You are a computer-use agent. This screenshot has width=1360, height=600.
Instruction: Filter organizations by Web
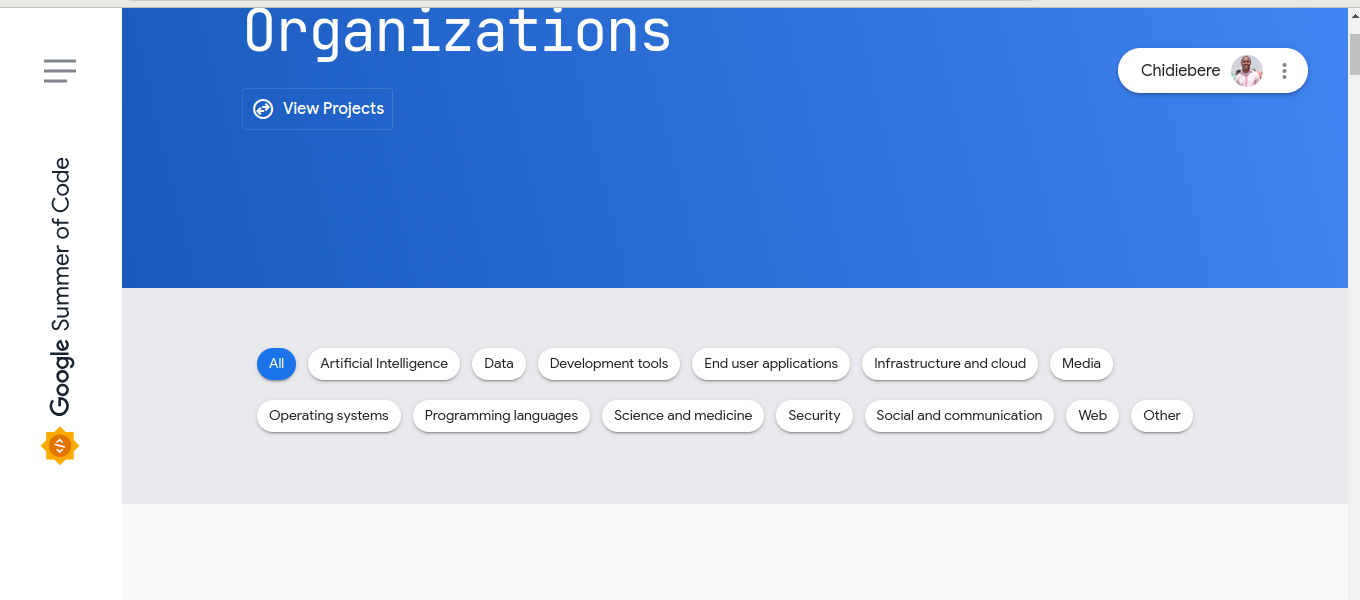pyautogui.click(x=1093, y=416)
